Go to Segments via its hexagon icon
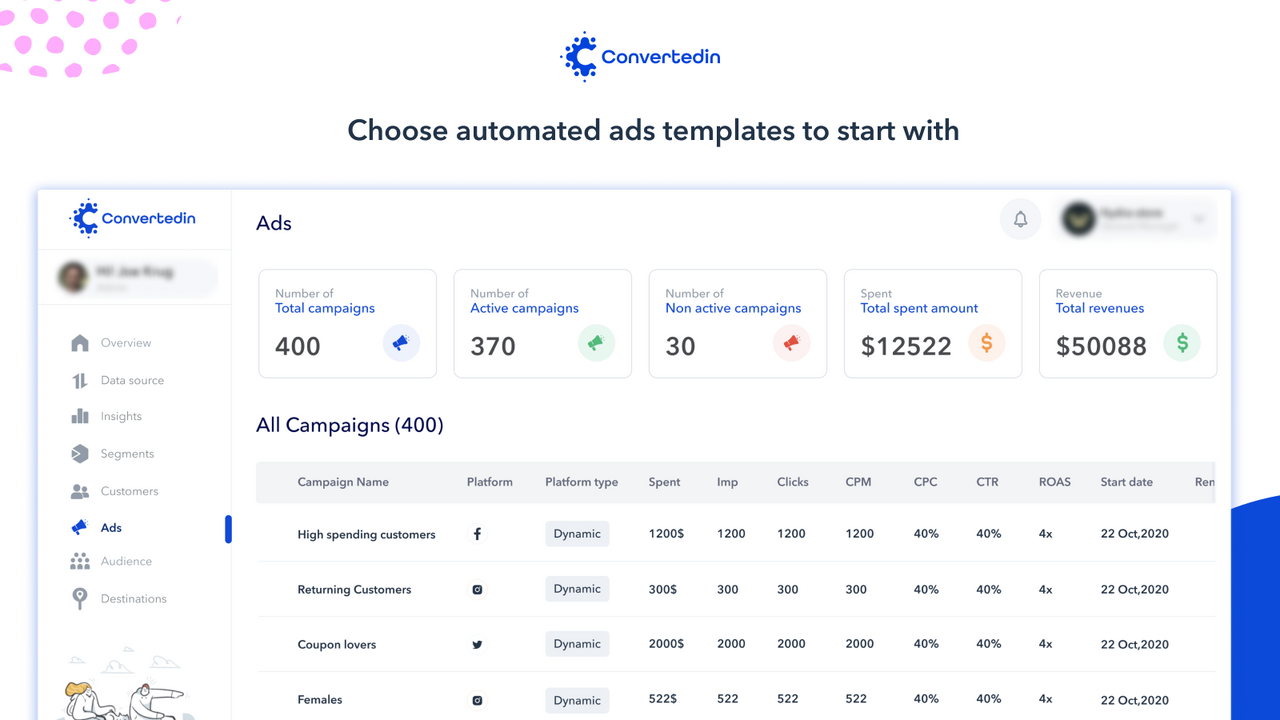 click(80, 454)
